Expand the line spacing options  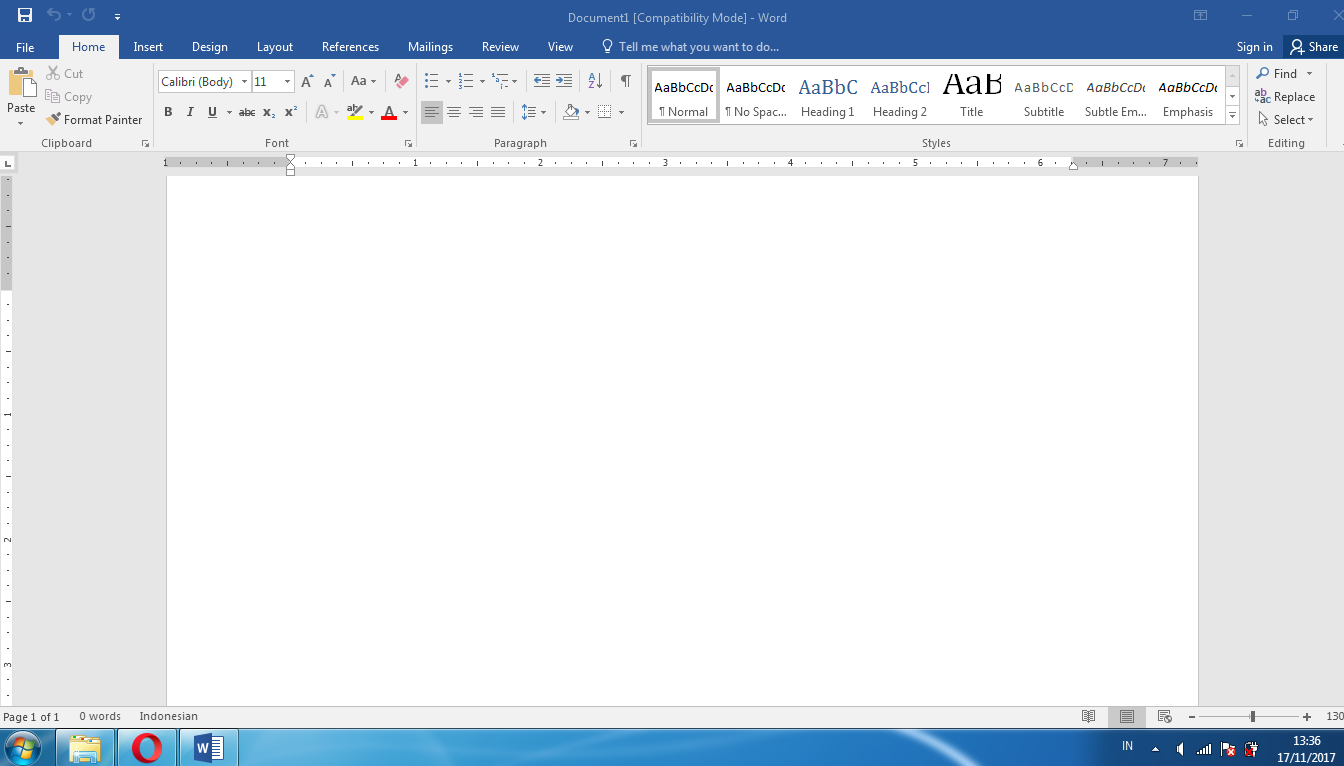(x=543, y=112)
